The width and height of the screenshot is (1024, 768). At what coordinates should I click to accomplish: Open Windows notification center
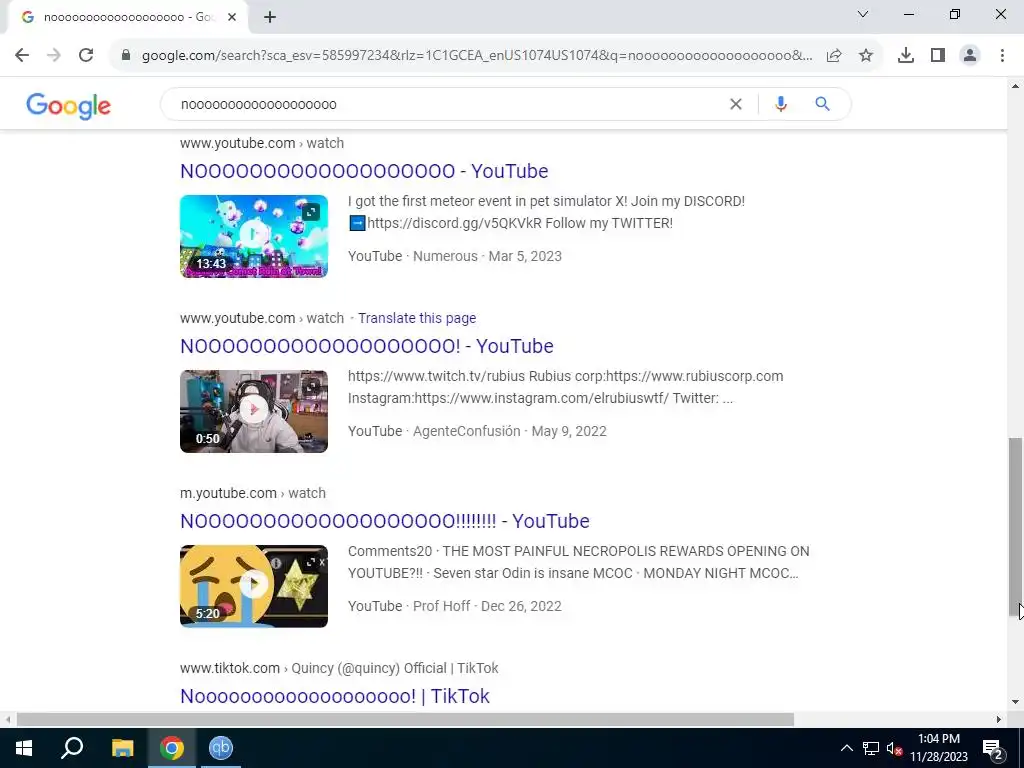click(993, 748)
